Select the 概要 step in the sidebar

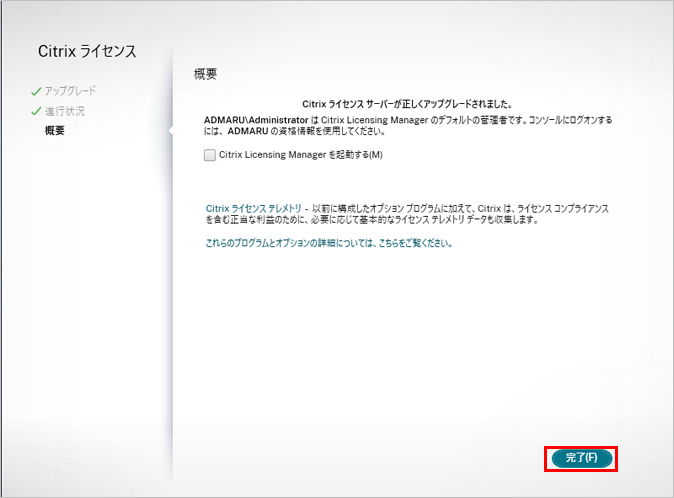click(54, 130)
